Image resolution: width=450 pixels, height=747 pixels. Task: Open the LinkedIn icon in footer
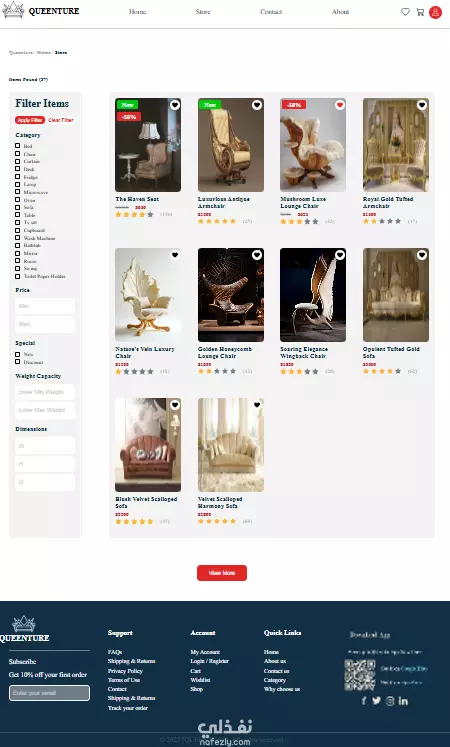click(x=403, y=701)
